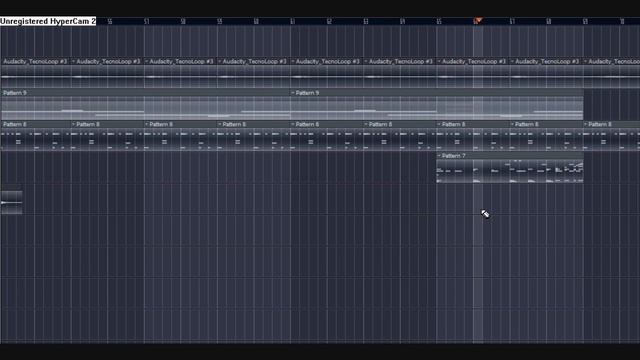This screenshot has width=640, height=360.
Task: Open the menu arrow of the later Pattern 9 clip
Action: pyautogui.click(x=293, y=93)
